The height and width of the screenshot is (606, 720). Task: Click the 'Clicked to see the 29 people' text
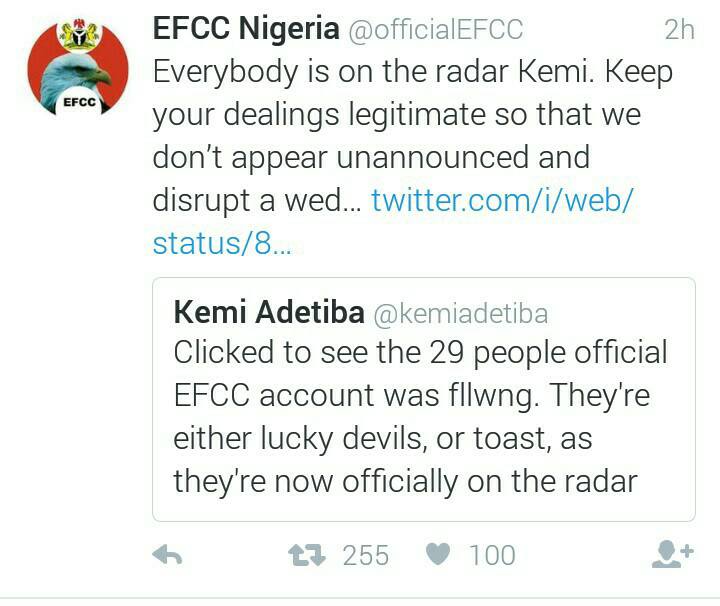(420, 354)
